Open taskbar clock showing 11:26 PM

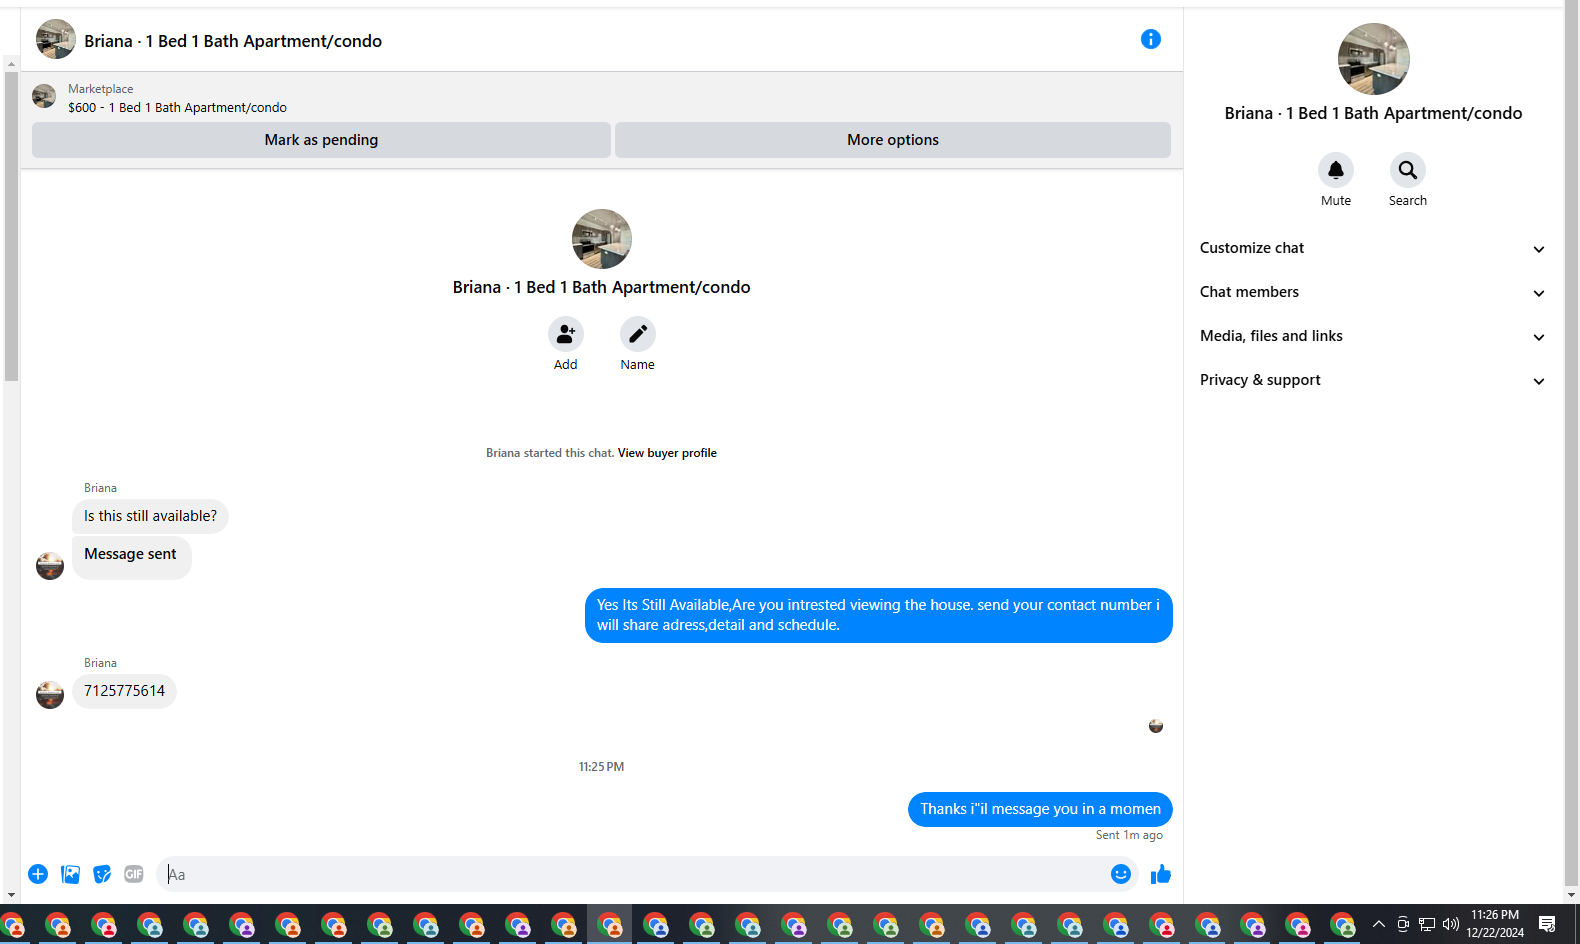(x=1495, y=924)
